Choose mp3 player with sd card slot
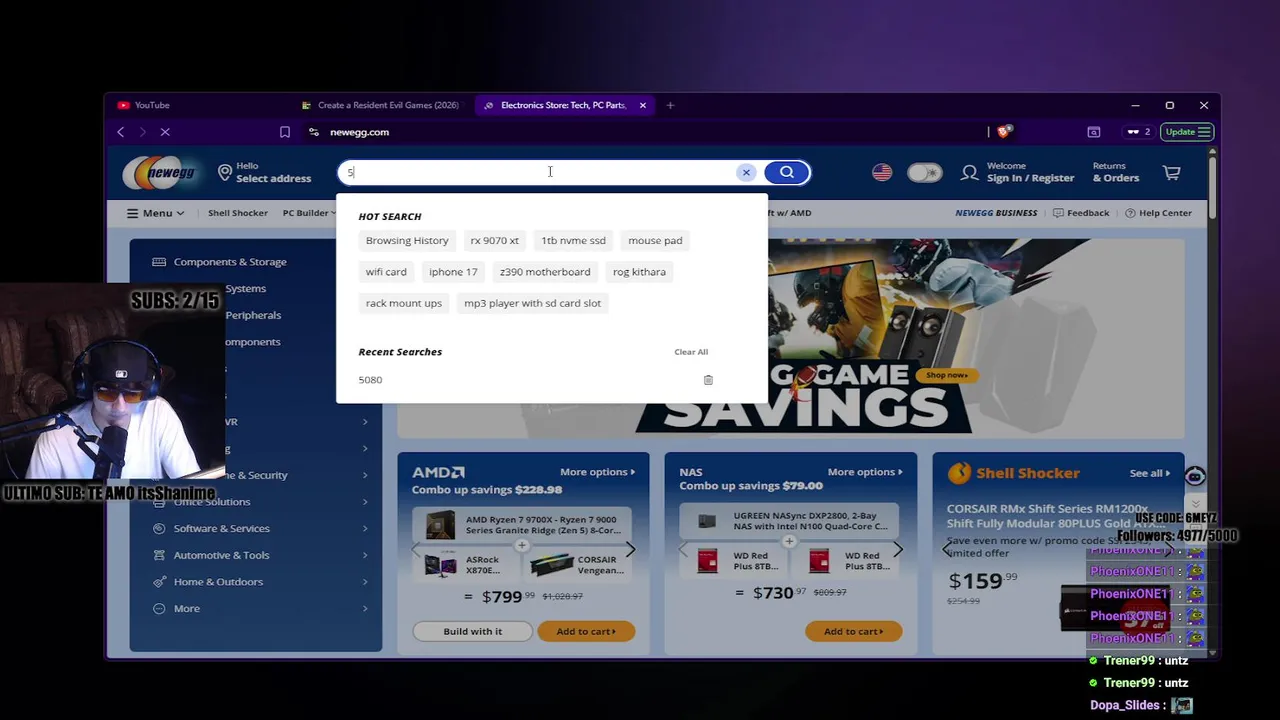Viewport: 1280px width, 720px height. [532, 303]
